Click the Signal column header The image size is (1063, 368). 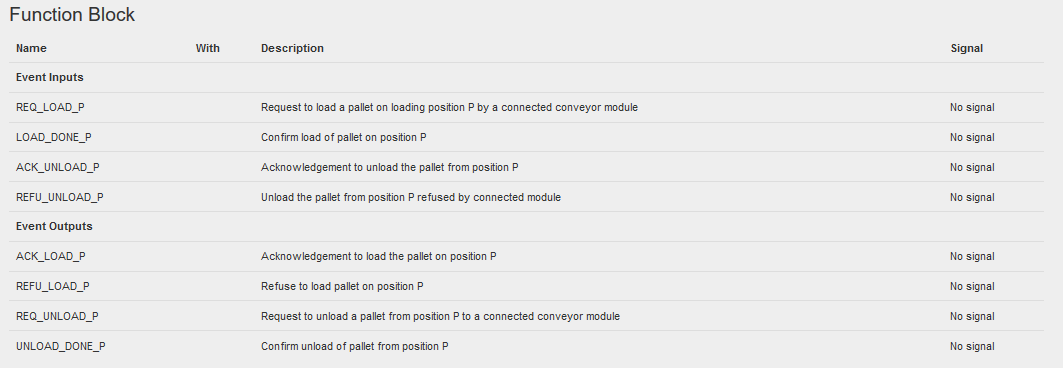click(967, 48)
